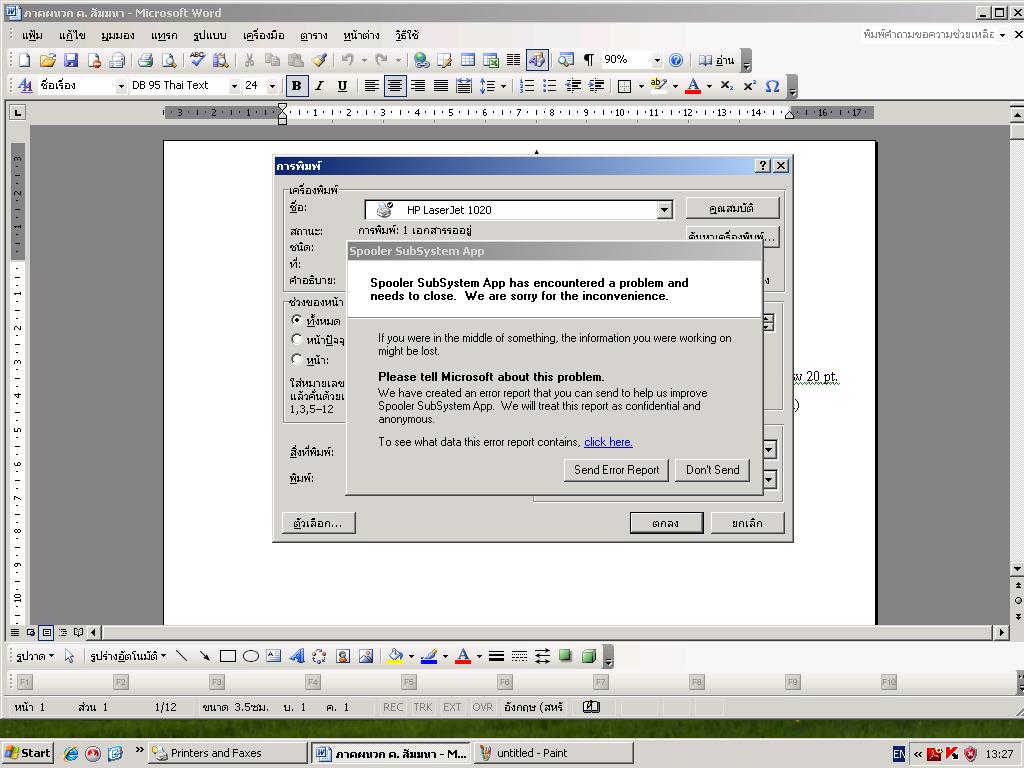Center align the text
Screen dimensions: 1024x768
[x=394, y=86]
